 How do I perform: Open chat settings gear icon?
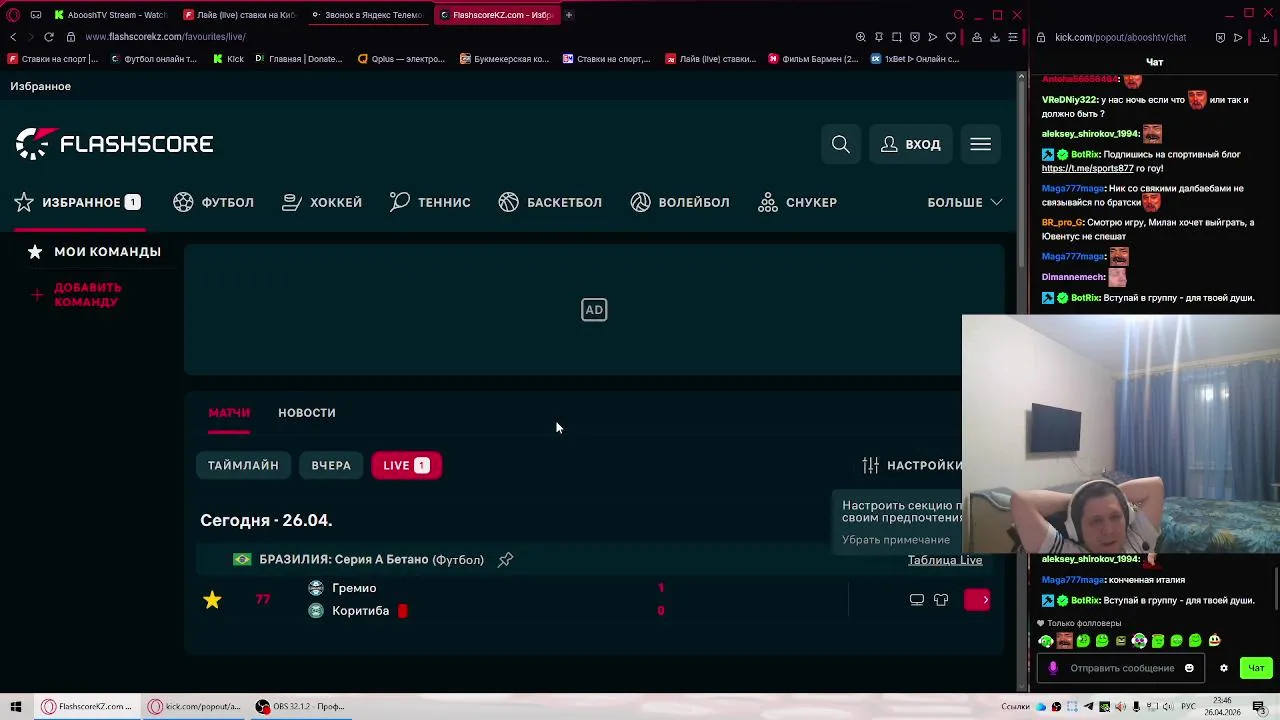(1223, 668)
